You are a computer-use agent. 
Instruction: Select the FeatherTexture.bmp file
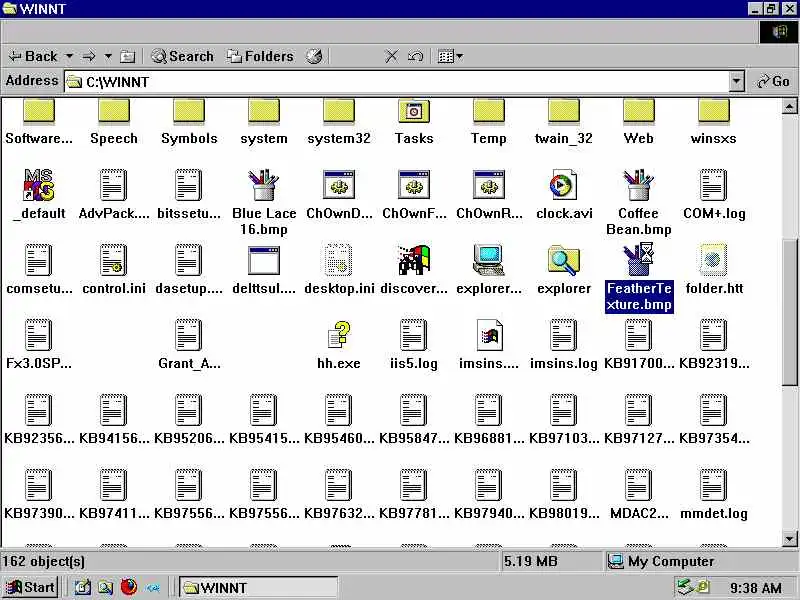[x=639, y=278]
